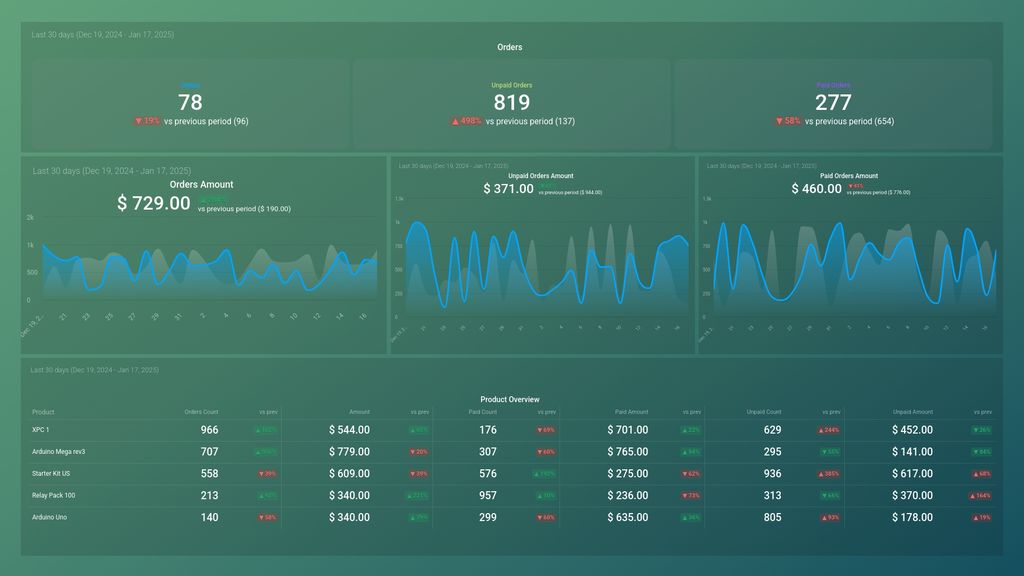
Task: Click the red 164% badge in Relay Pack row
Action: pos(980,496)
